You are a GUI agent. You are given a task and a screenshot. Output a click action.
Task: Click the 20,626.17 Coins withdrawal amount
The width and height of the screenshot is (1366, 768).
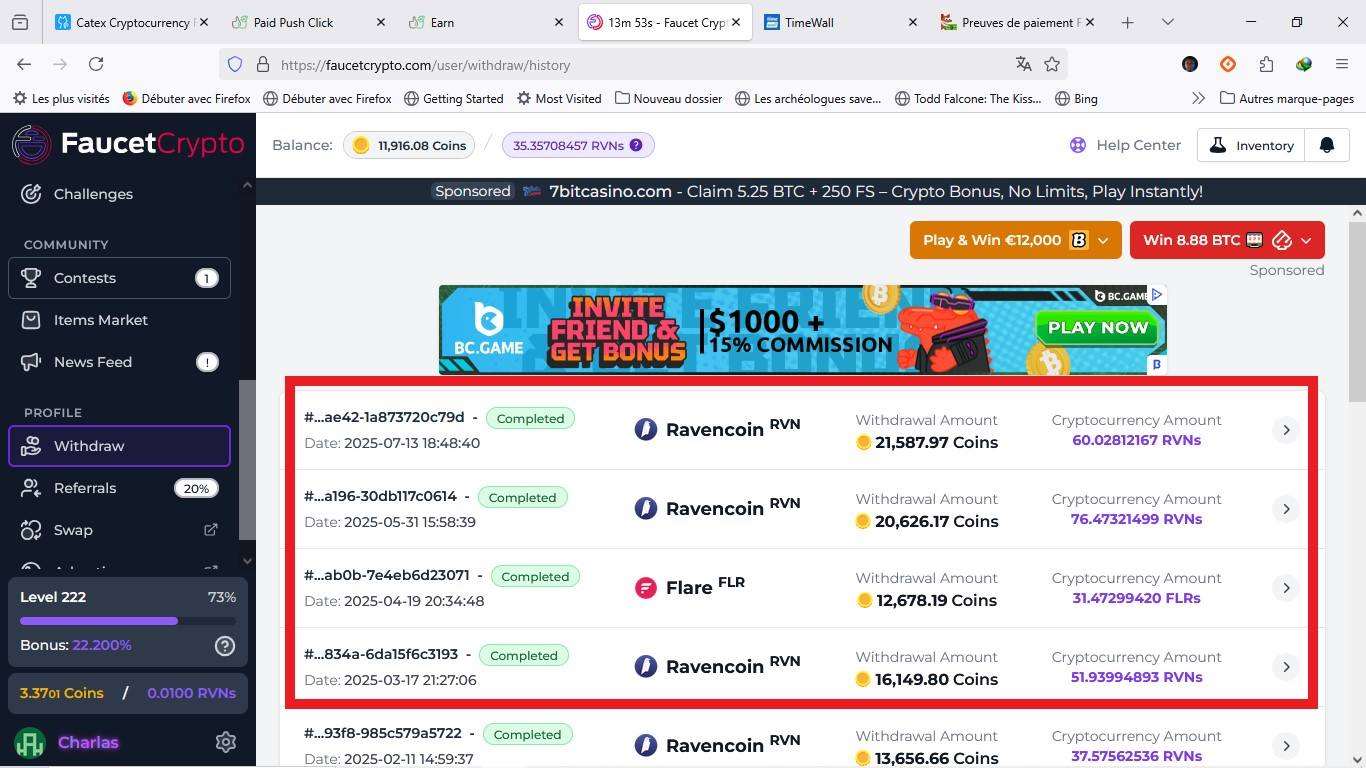(x=927, y=521)
